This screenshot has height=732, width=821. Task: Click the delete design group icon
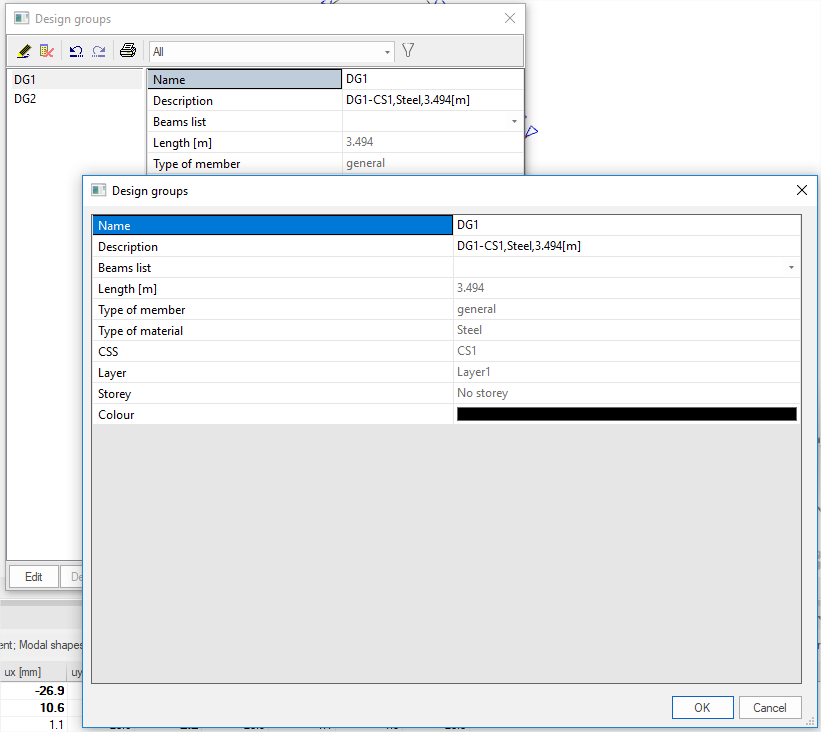[46, 51]
